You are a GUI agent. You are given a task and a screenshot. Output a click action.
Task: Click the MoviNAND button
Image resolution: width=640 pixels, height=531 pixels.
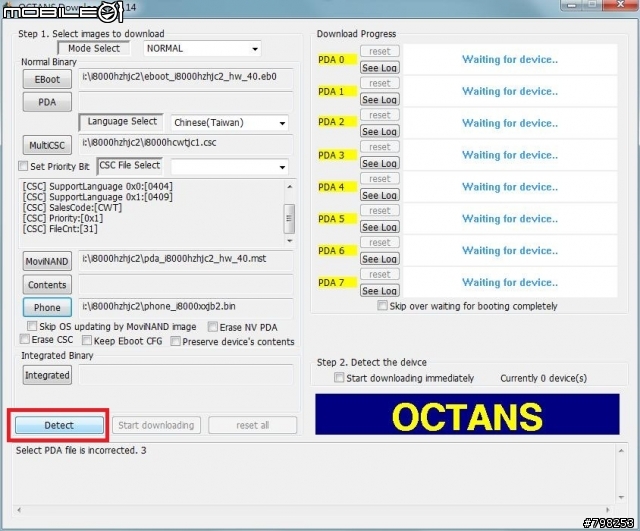(x=47, y=261)
